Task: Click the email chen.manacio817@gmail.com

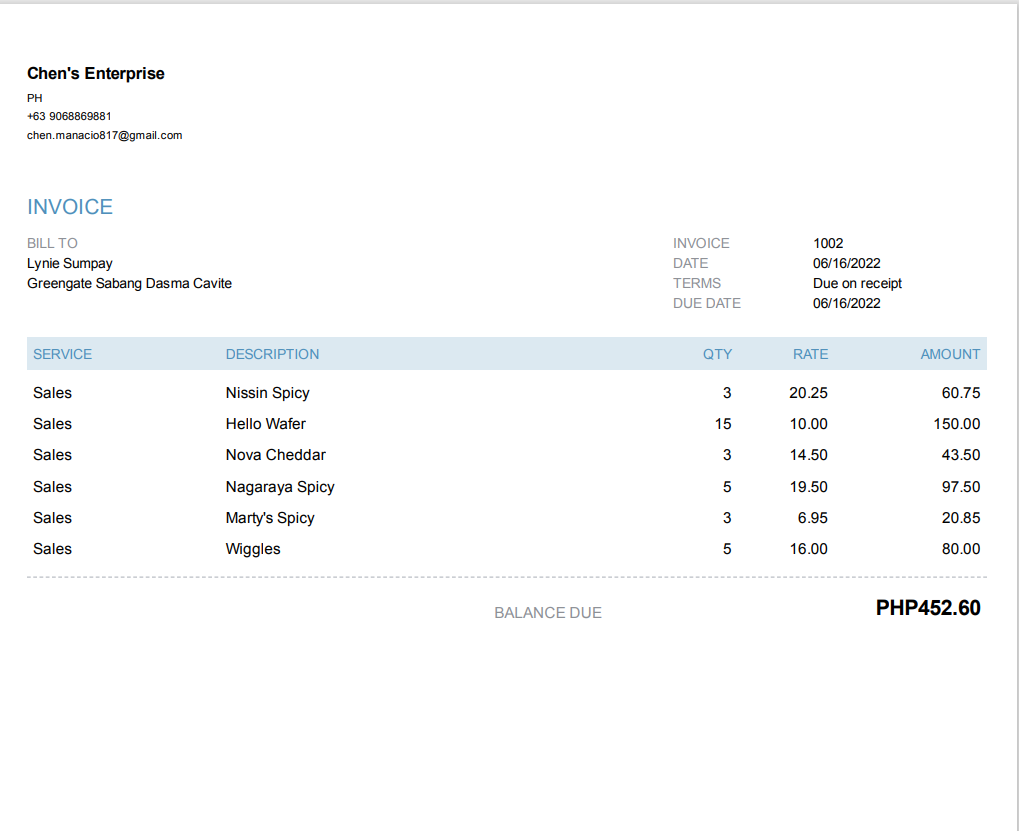Action: point(105,135)
